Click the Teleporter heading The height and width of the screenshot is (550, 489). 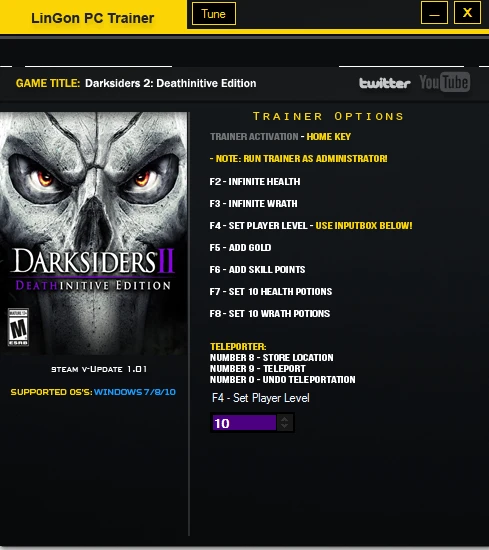pos(238,347)
